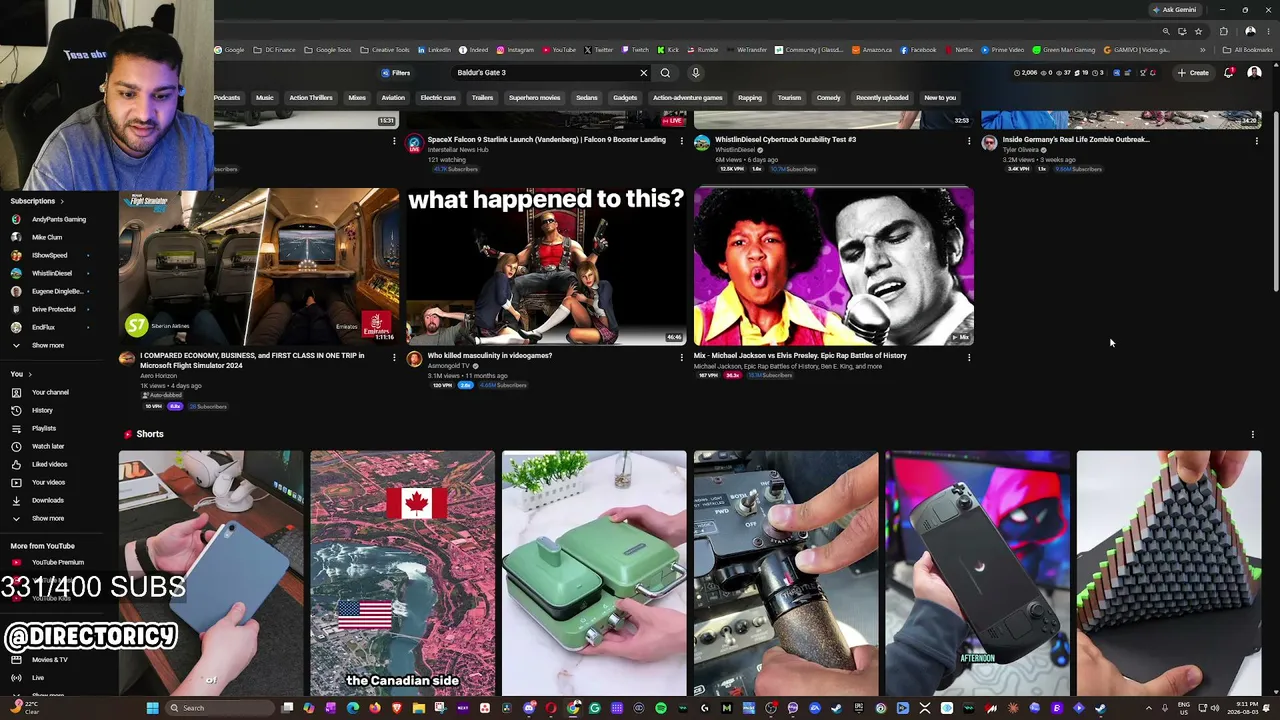Image resolution: width=1280 pixels, height=720 pixels.
Task: Start voice search with the microphone icon
Action: (696, 73)
